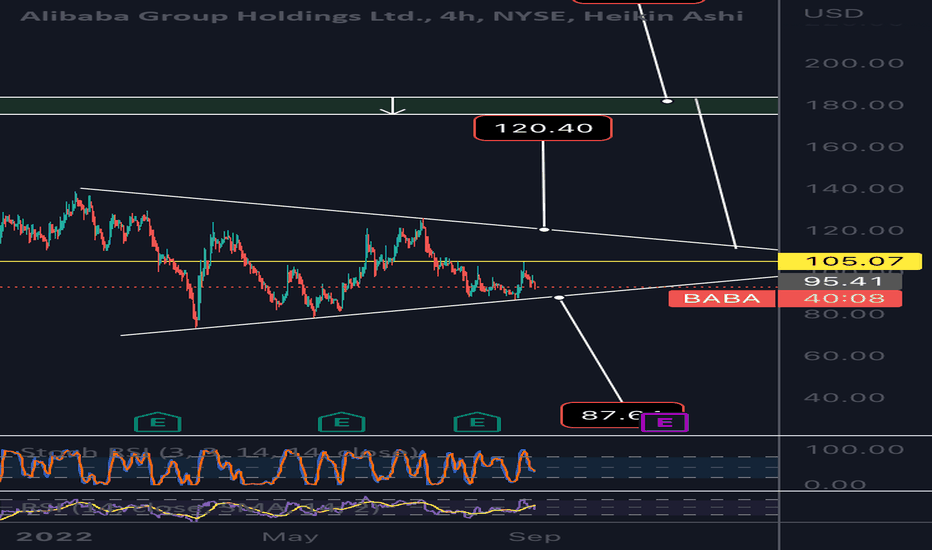Click the 80.00 price axis label
Viewport: 932px width, 550px height.
[844, 314]
